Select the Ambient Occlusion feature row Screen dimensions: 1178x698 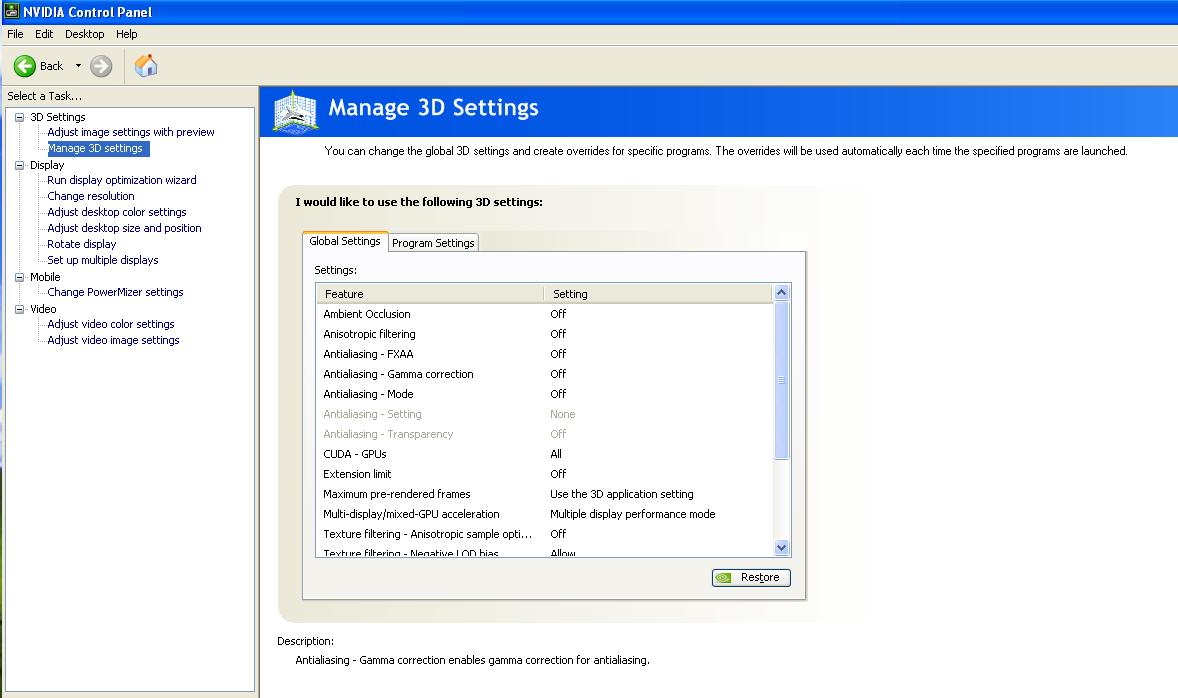545,314
